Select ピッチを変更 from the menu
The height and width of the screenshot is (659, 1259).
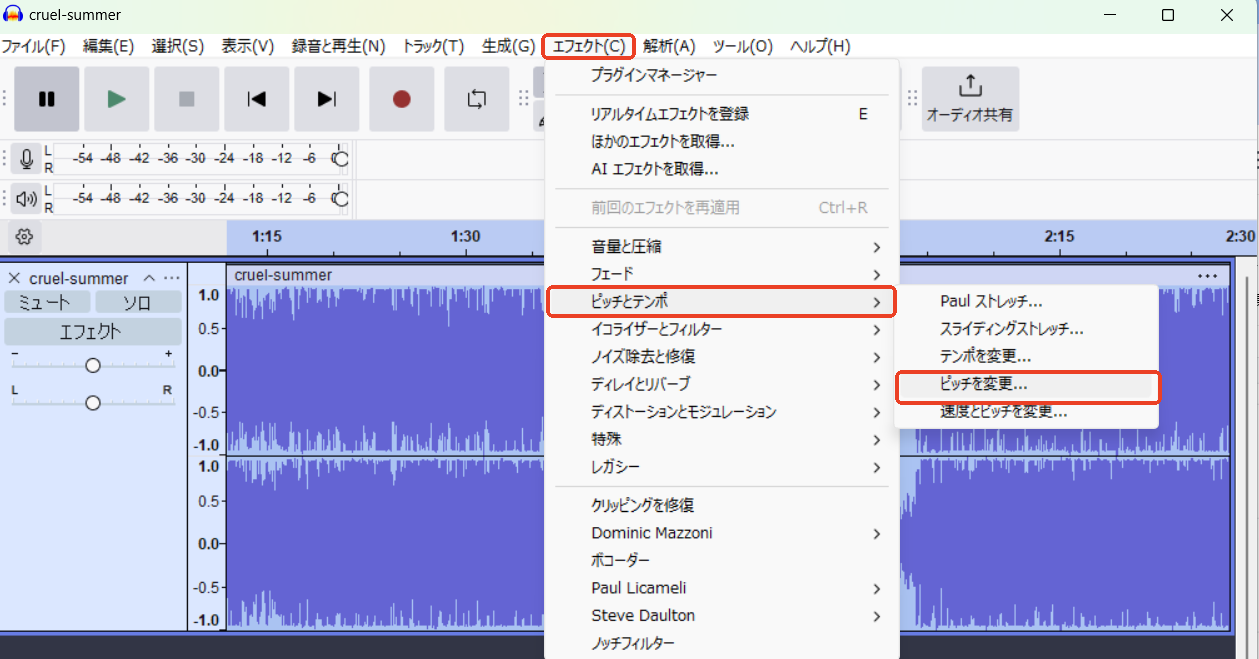click(1027, 387)
